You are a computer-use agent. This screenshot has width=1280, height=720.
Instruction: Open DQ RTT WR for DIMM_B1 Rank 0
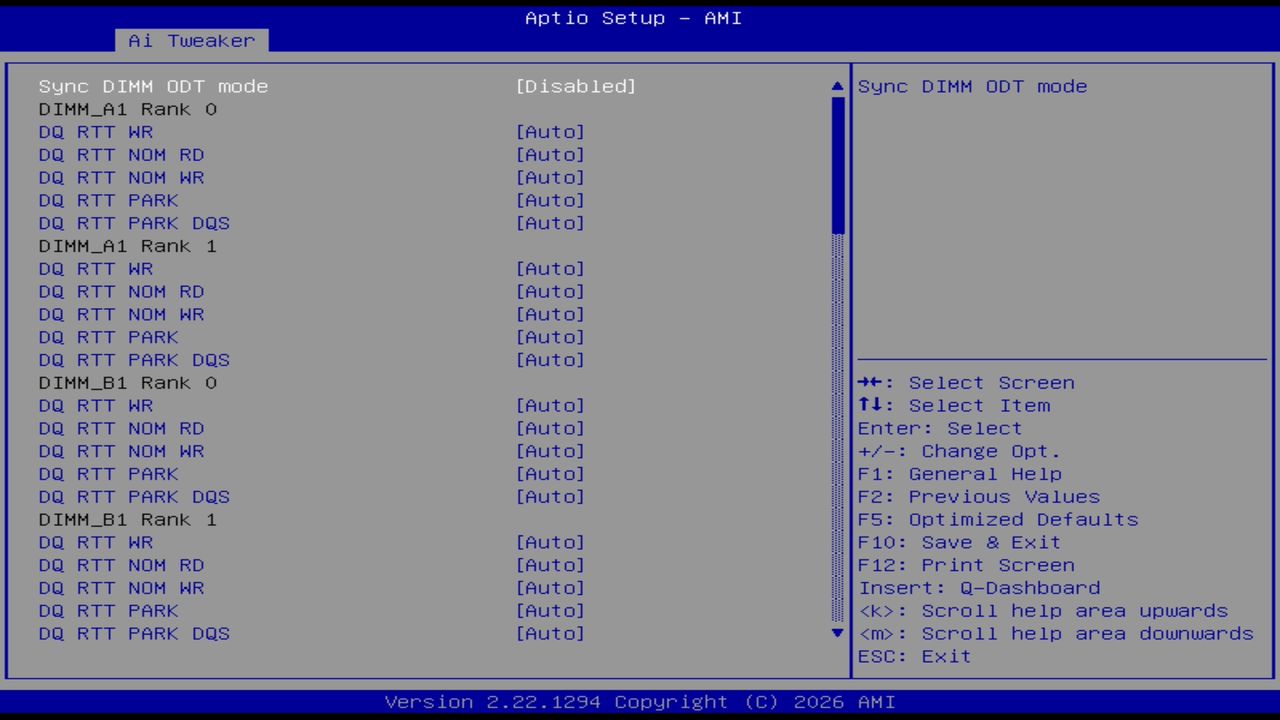coord(96,405)
